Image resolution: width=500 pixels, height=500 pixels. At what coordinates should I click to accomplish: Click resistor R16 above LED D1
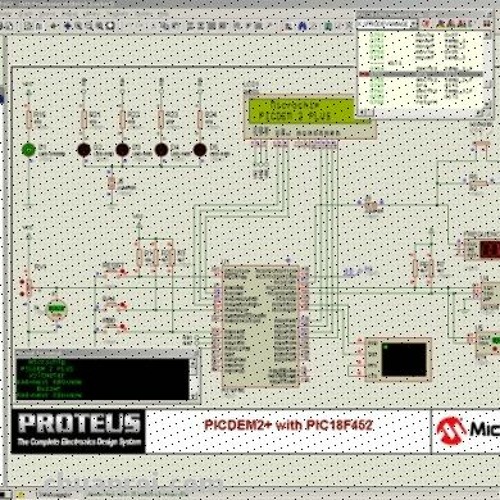pyautogui.click(x=29, y=119)
